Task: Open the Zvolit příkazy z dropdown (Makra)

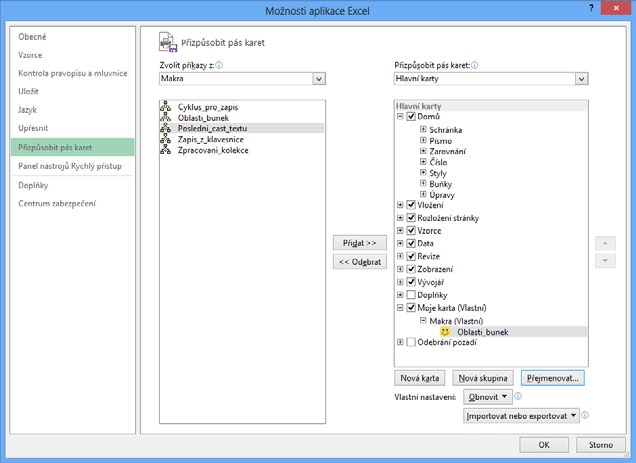Action: click(x=242, y=78)
